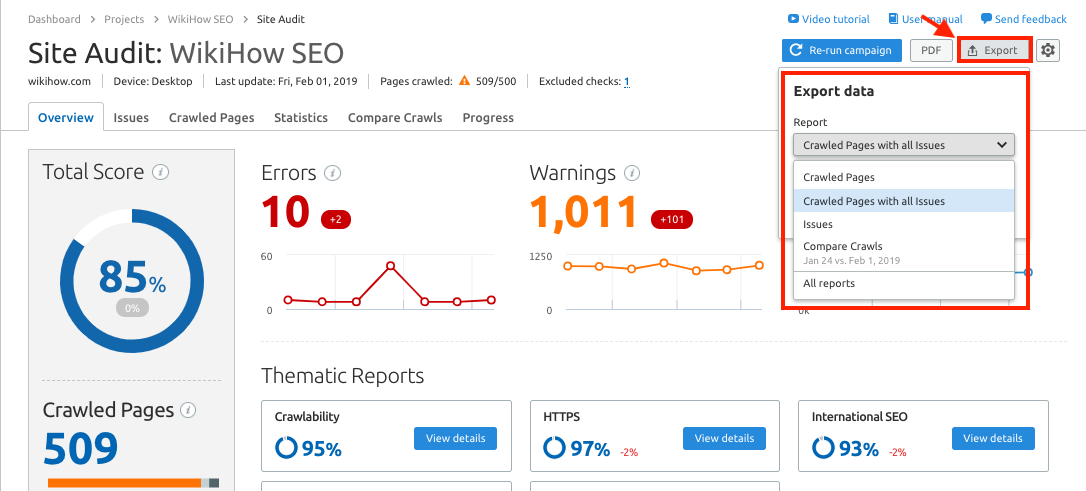Switch to the Overview tab
Viewport: 1086px width, 491px height.
(66, 117)
